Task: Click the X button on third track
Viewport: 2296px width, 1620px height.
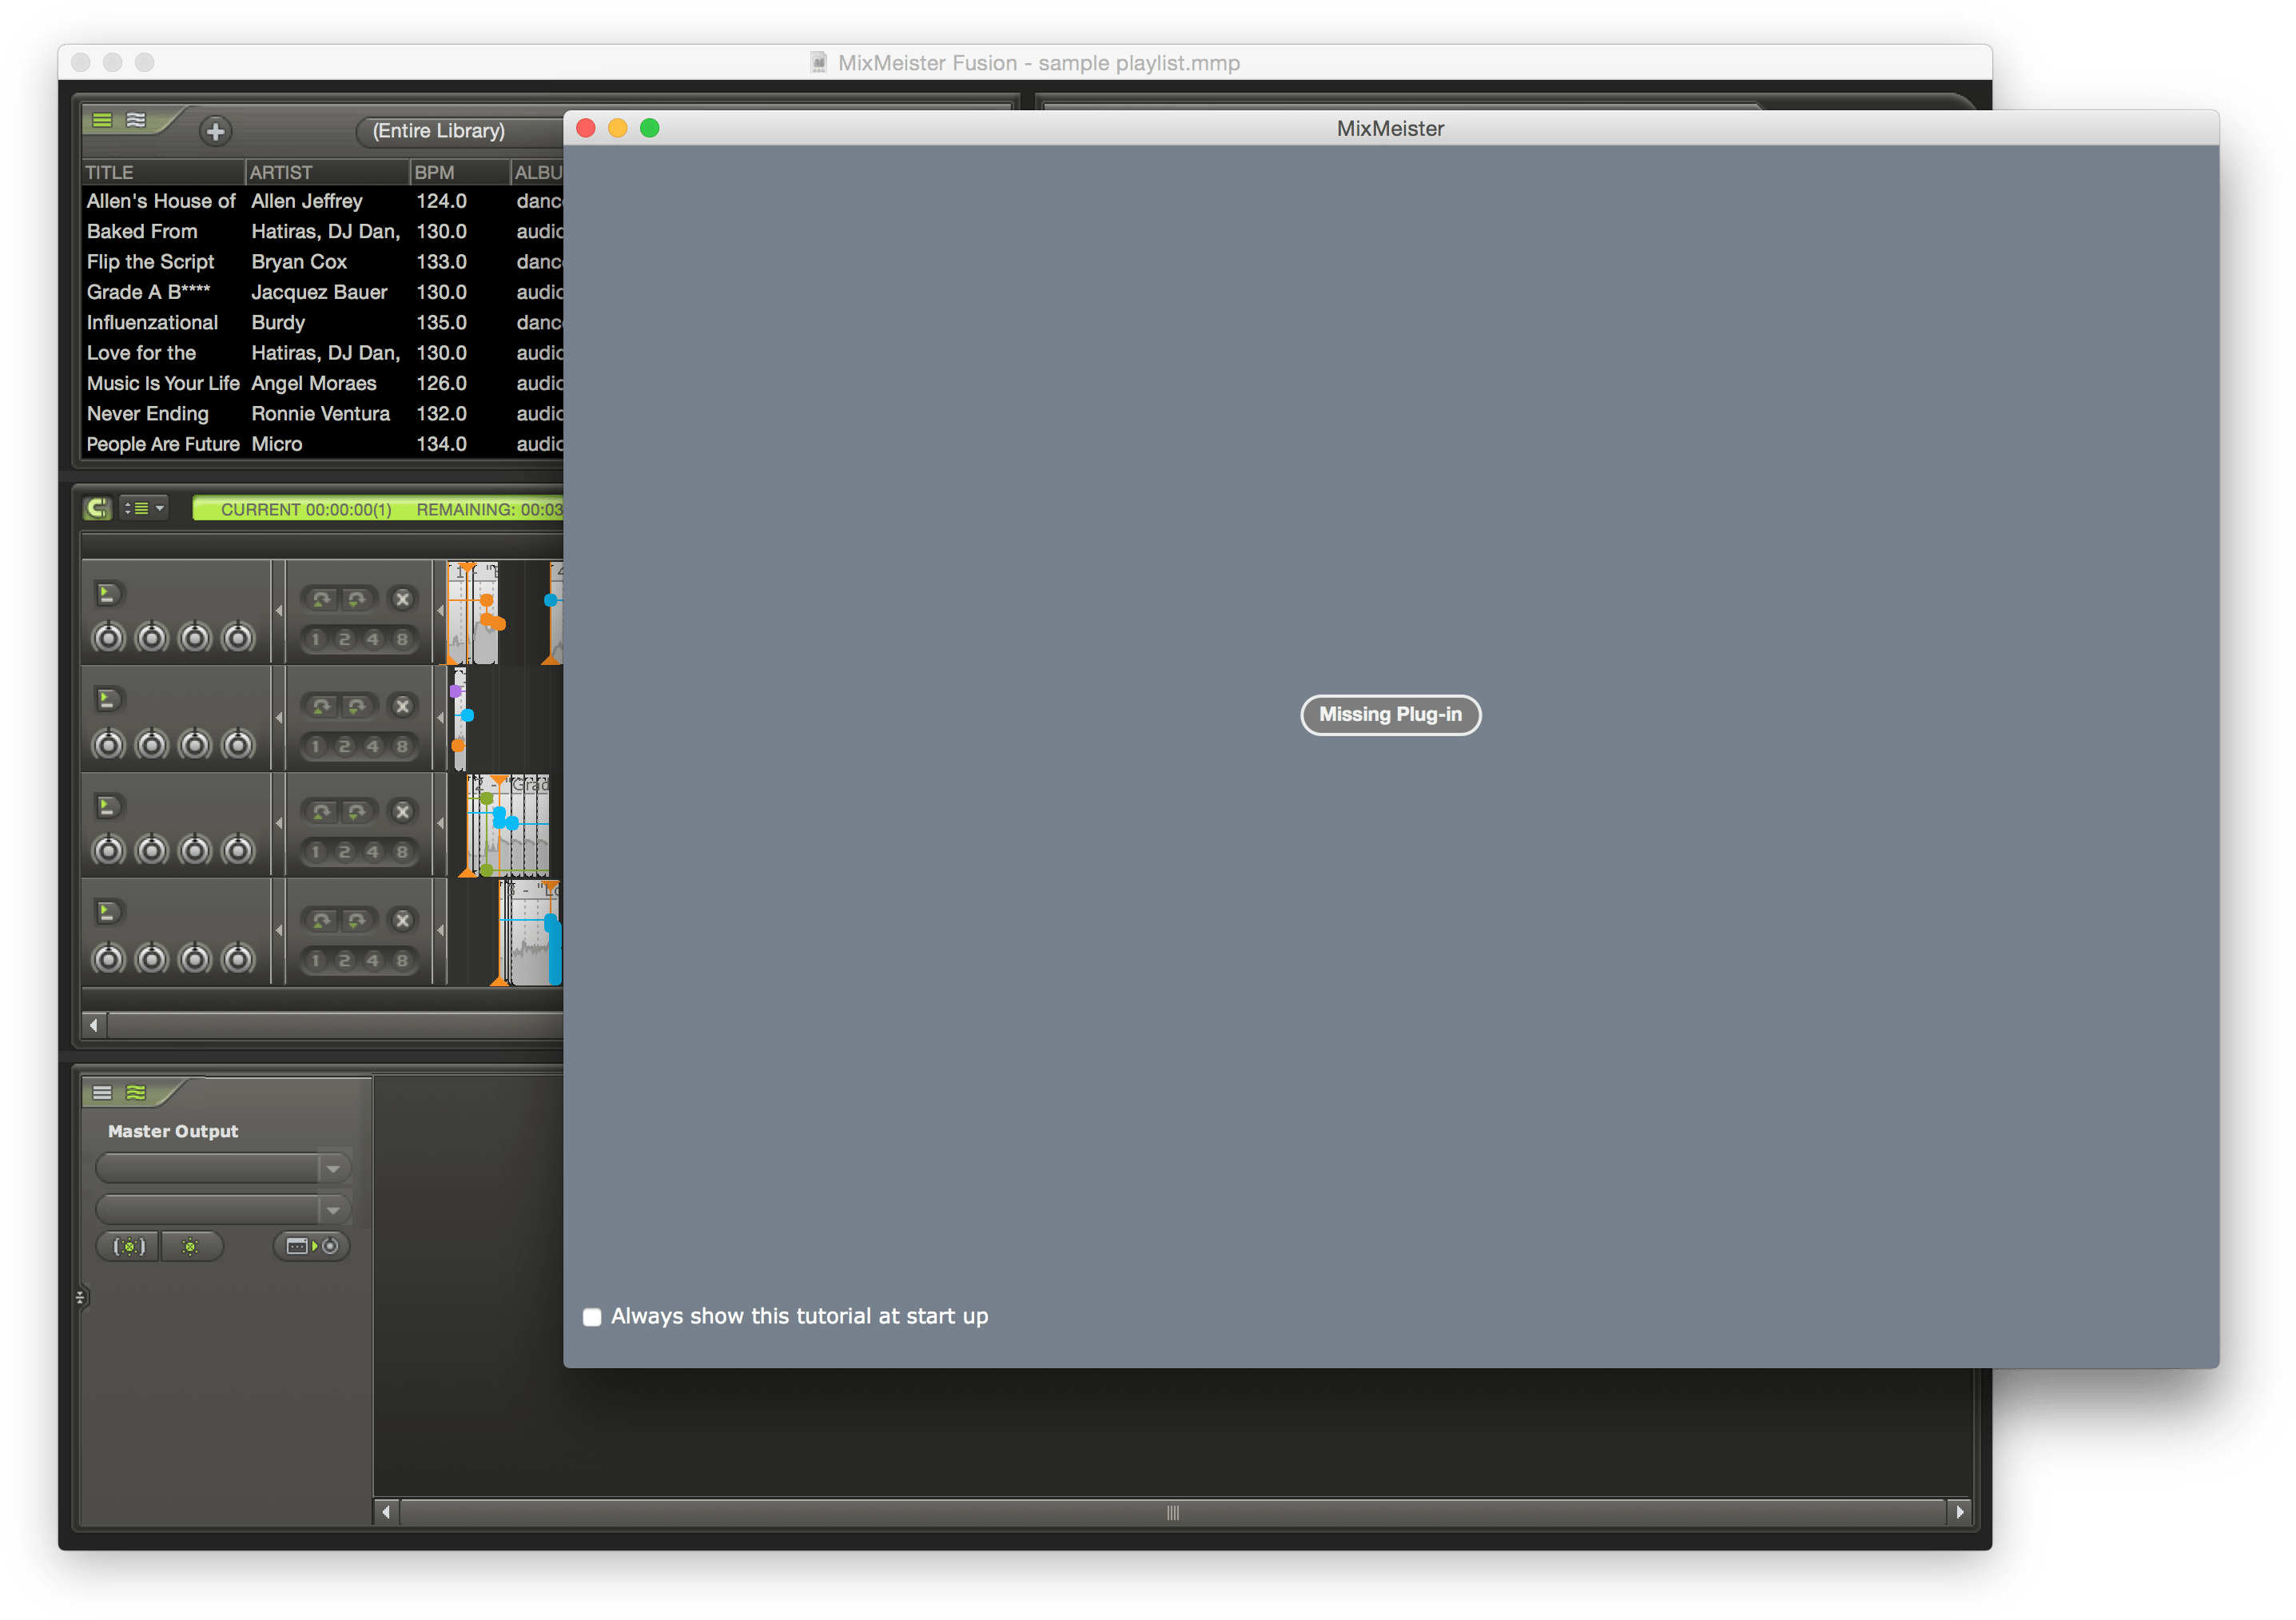Action: pos(402,811)
